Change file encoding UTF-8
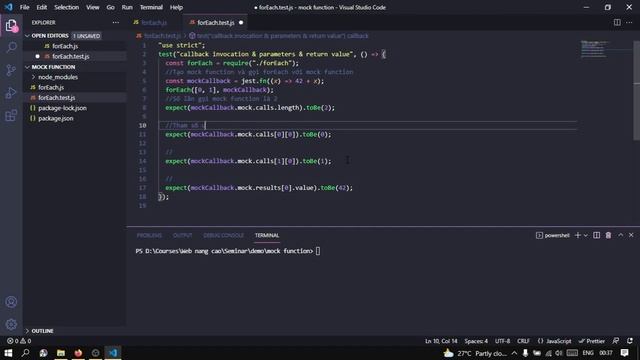The width and height of the screenshot is (640, 360). [502, 341]
